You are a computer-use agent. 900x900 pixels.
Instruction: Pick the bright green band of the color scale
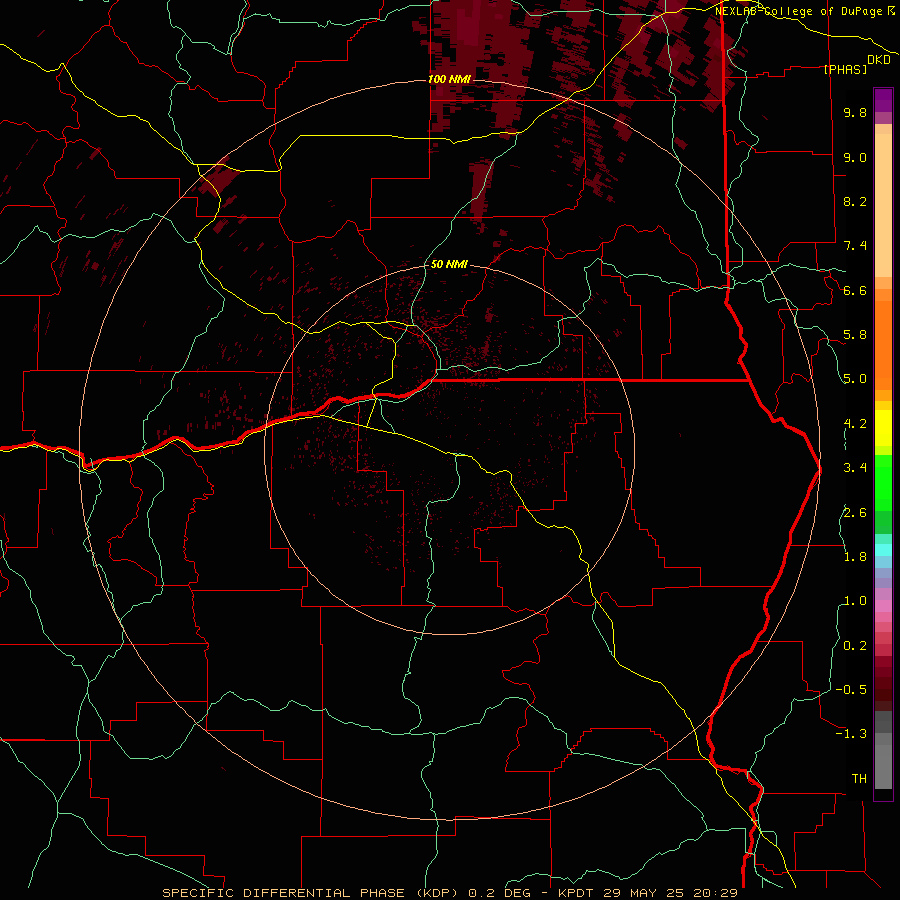[x=883, y=482]
